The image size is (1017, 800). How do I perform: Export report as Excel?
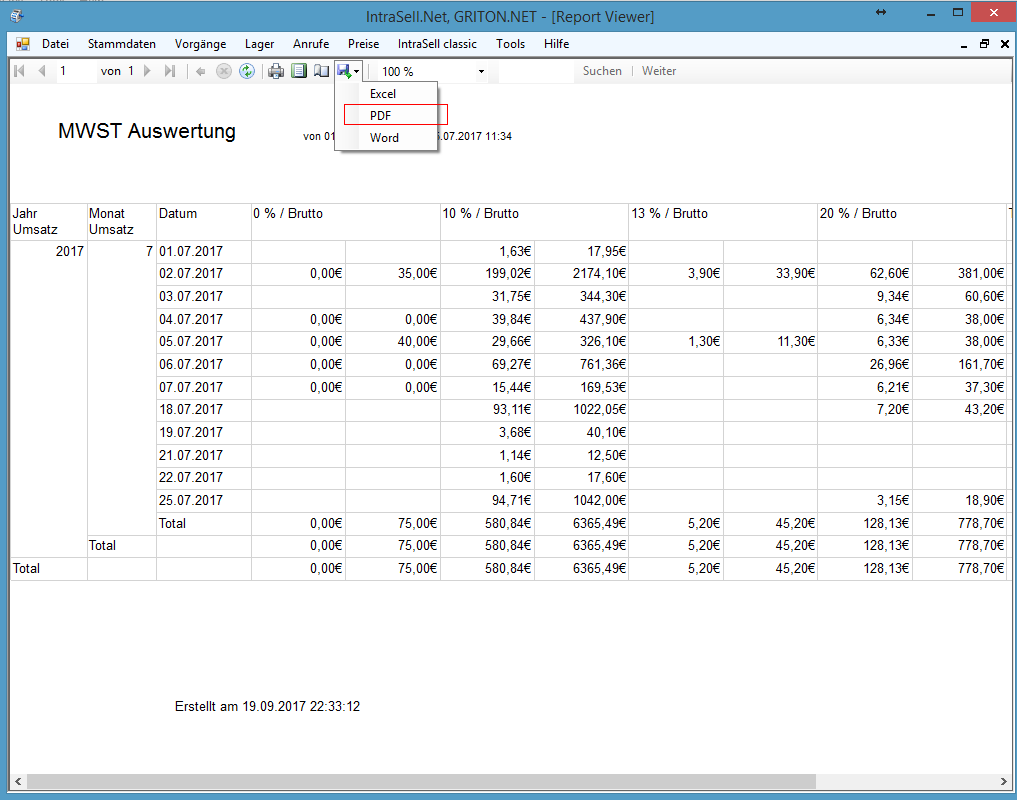click(383, 94)
